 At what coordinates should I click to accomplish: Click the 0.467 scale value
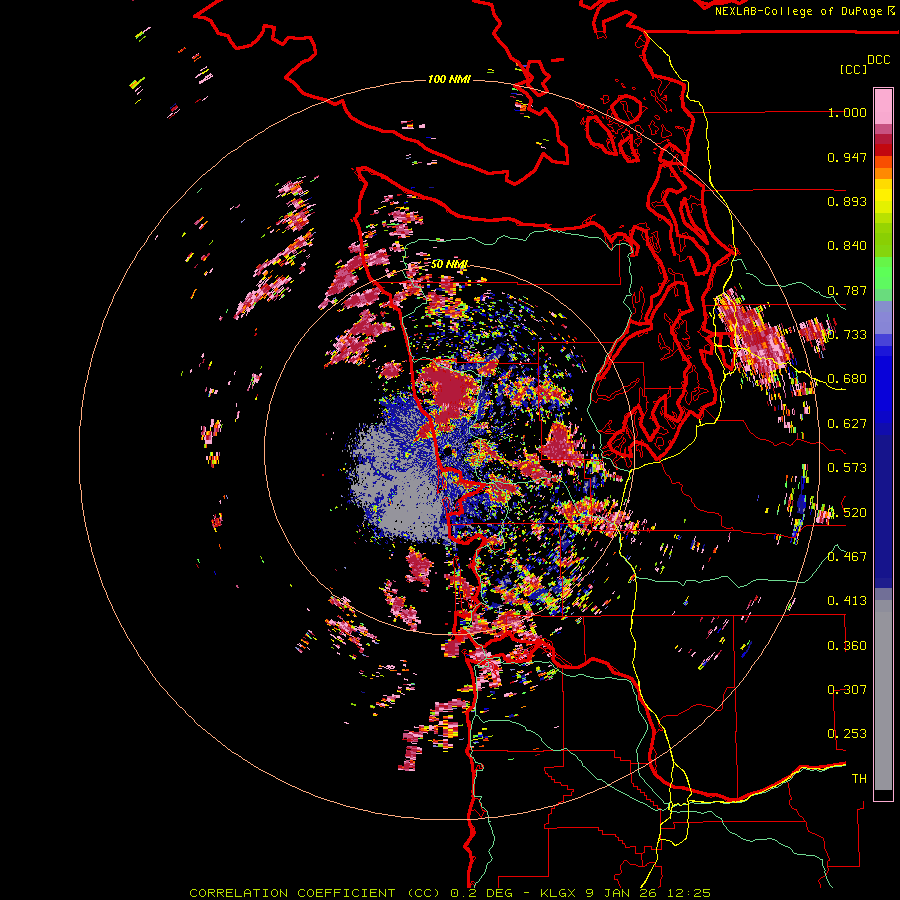pyautogui.click(x=847, y=557)
